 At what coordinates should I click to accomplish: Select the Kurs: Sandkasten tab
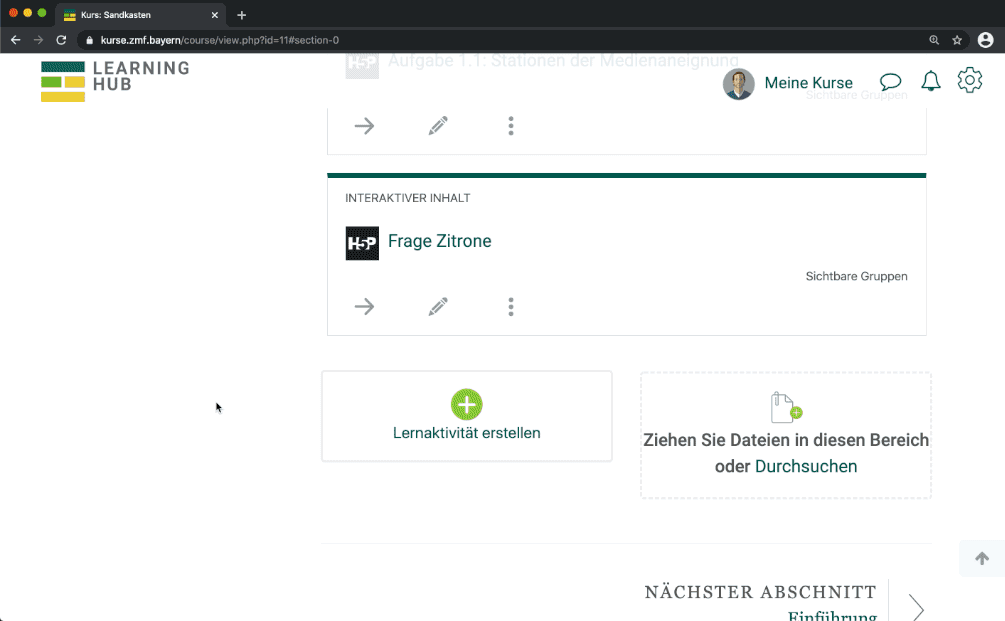[141, 15]
